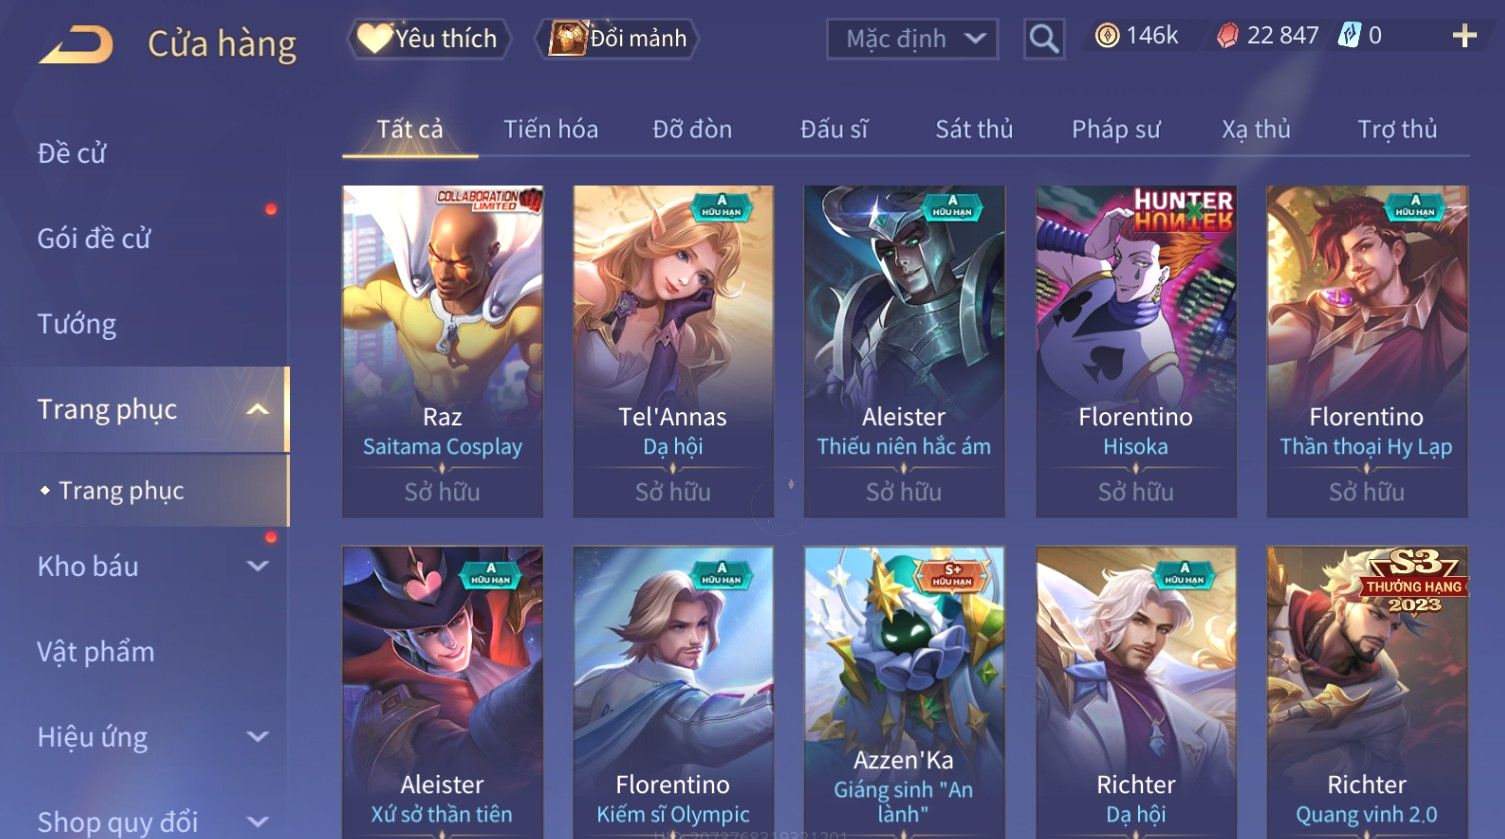Click the back arrow icon
This screenshot has width=1505, height=839.
76,45
